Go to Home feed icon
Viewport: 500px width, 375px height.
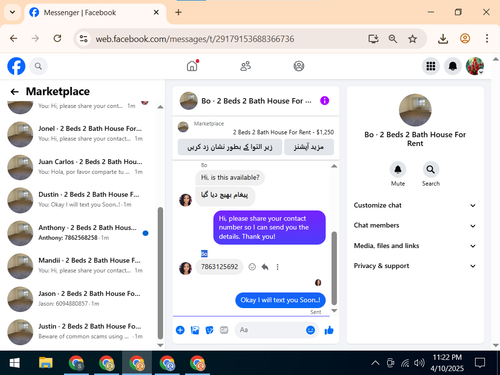tap(192, 66)
